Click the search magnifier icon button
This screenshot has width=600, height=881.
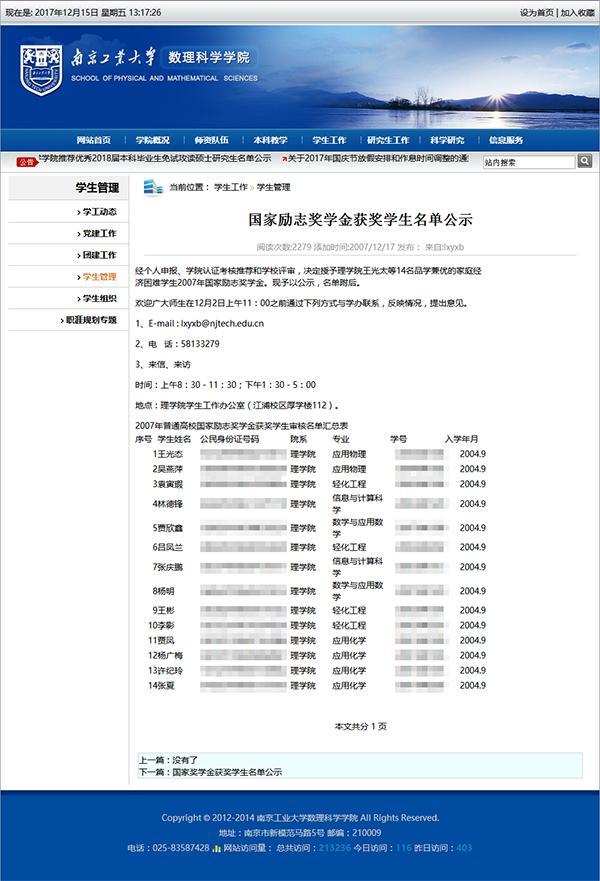[584, 161]
